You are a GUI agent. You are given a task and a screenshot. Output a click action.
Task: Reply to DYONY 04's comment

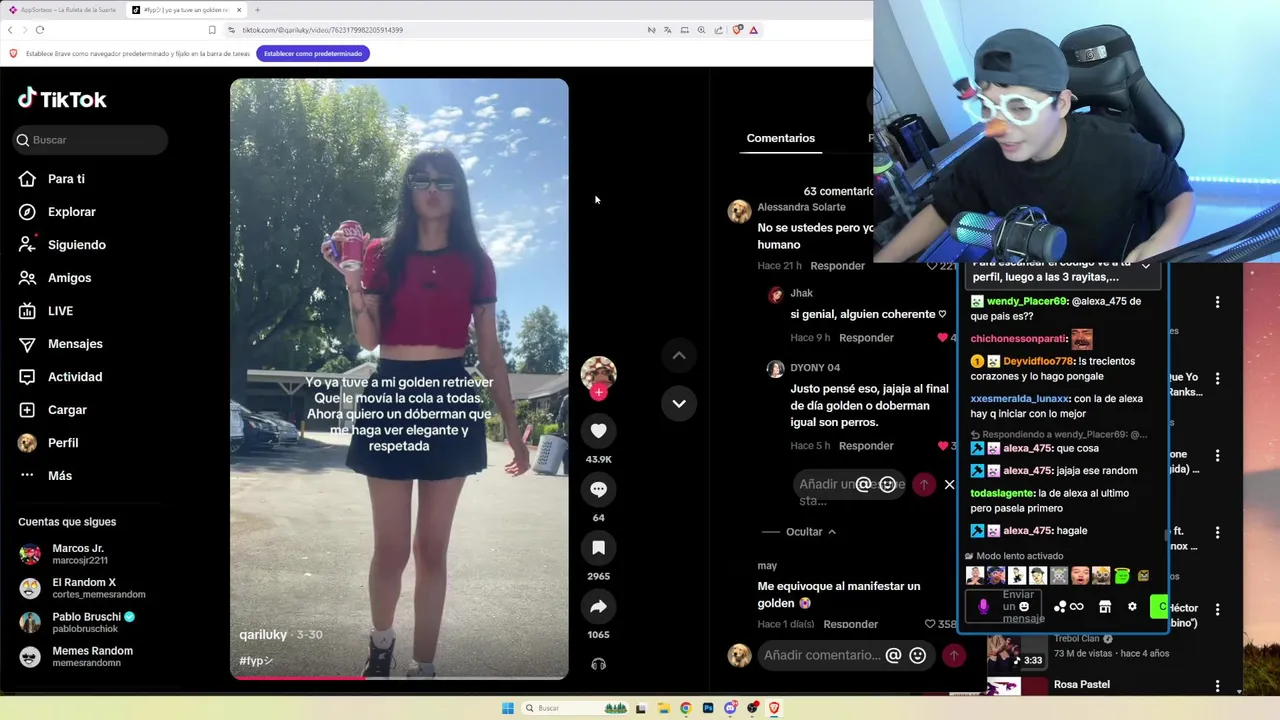866,446
